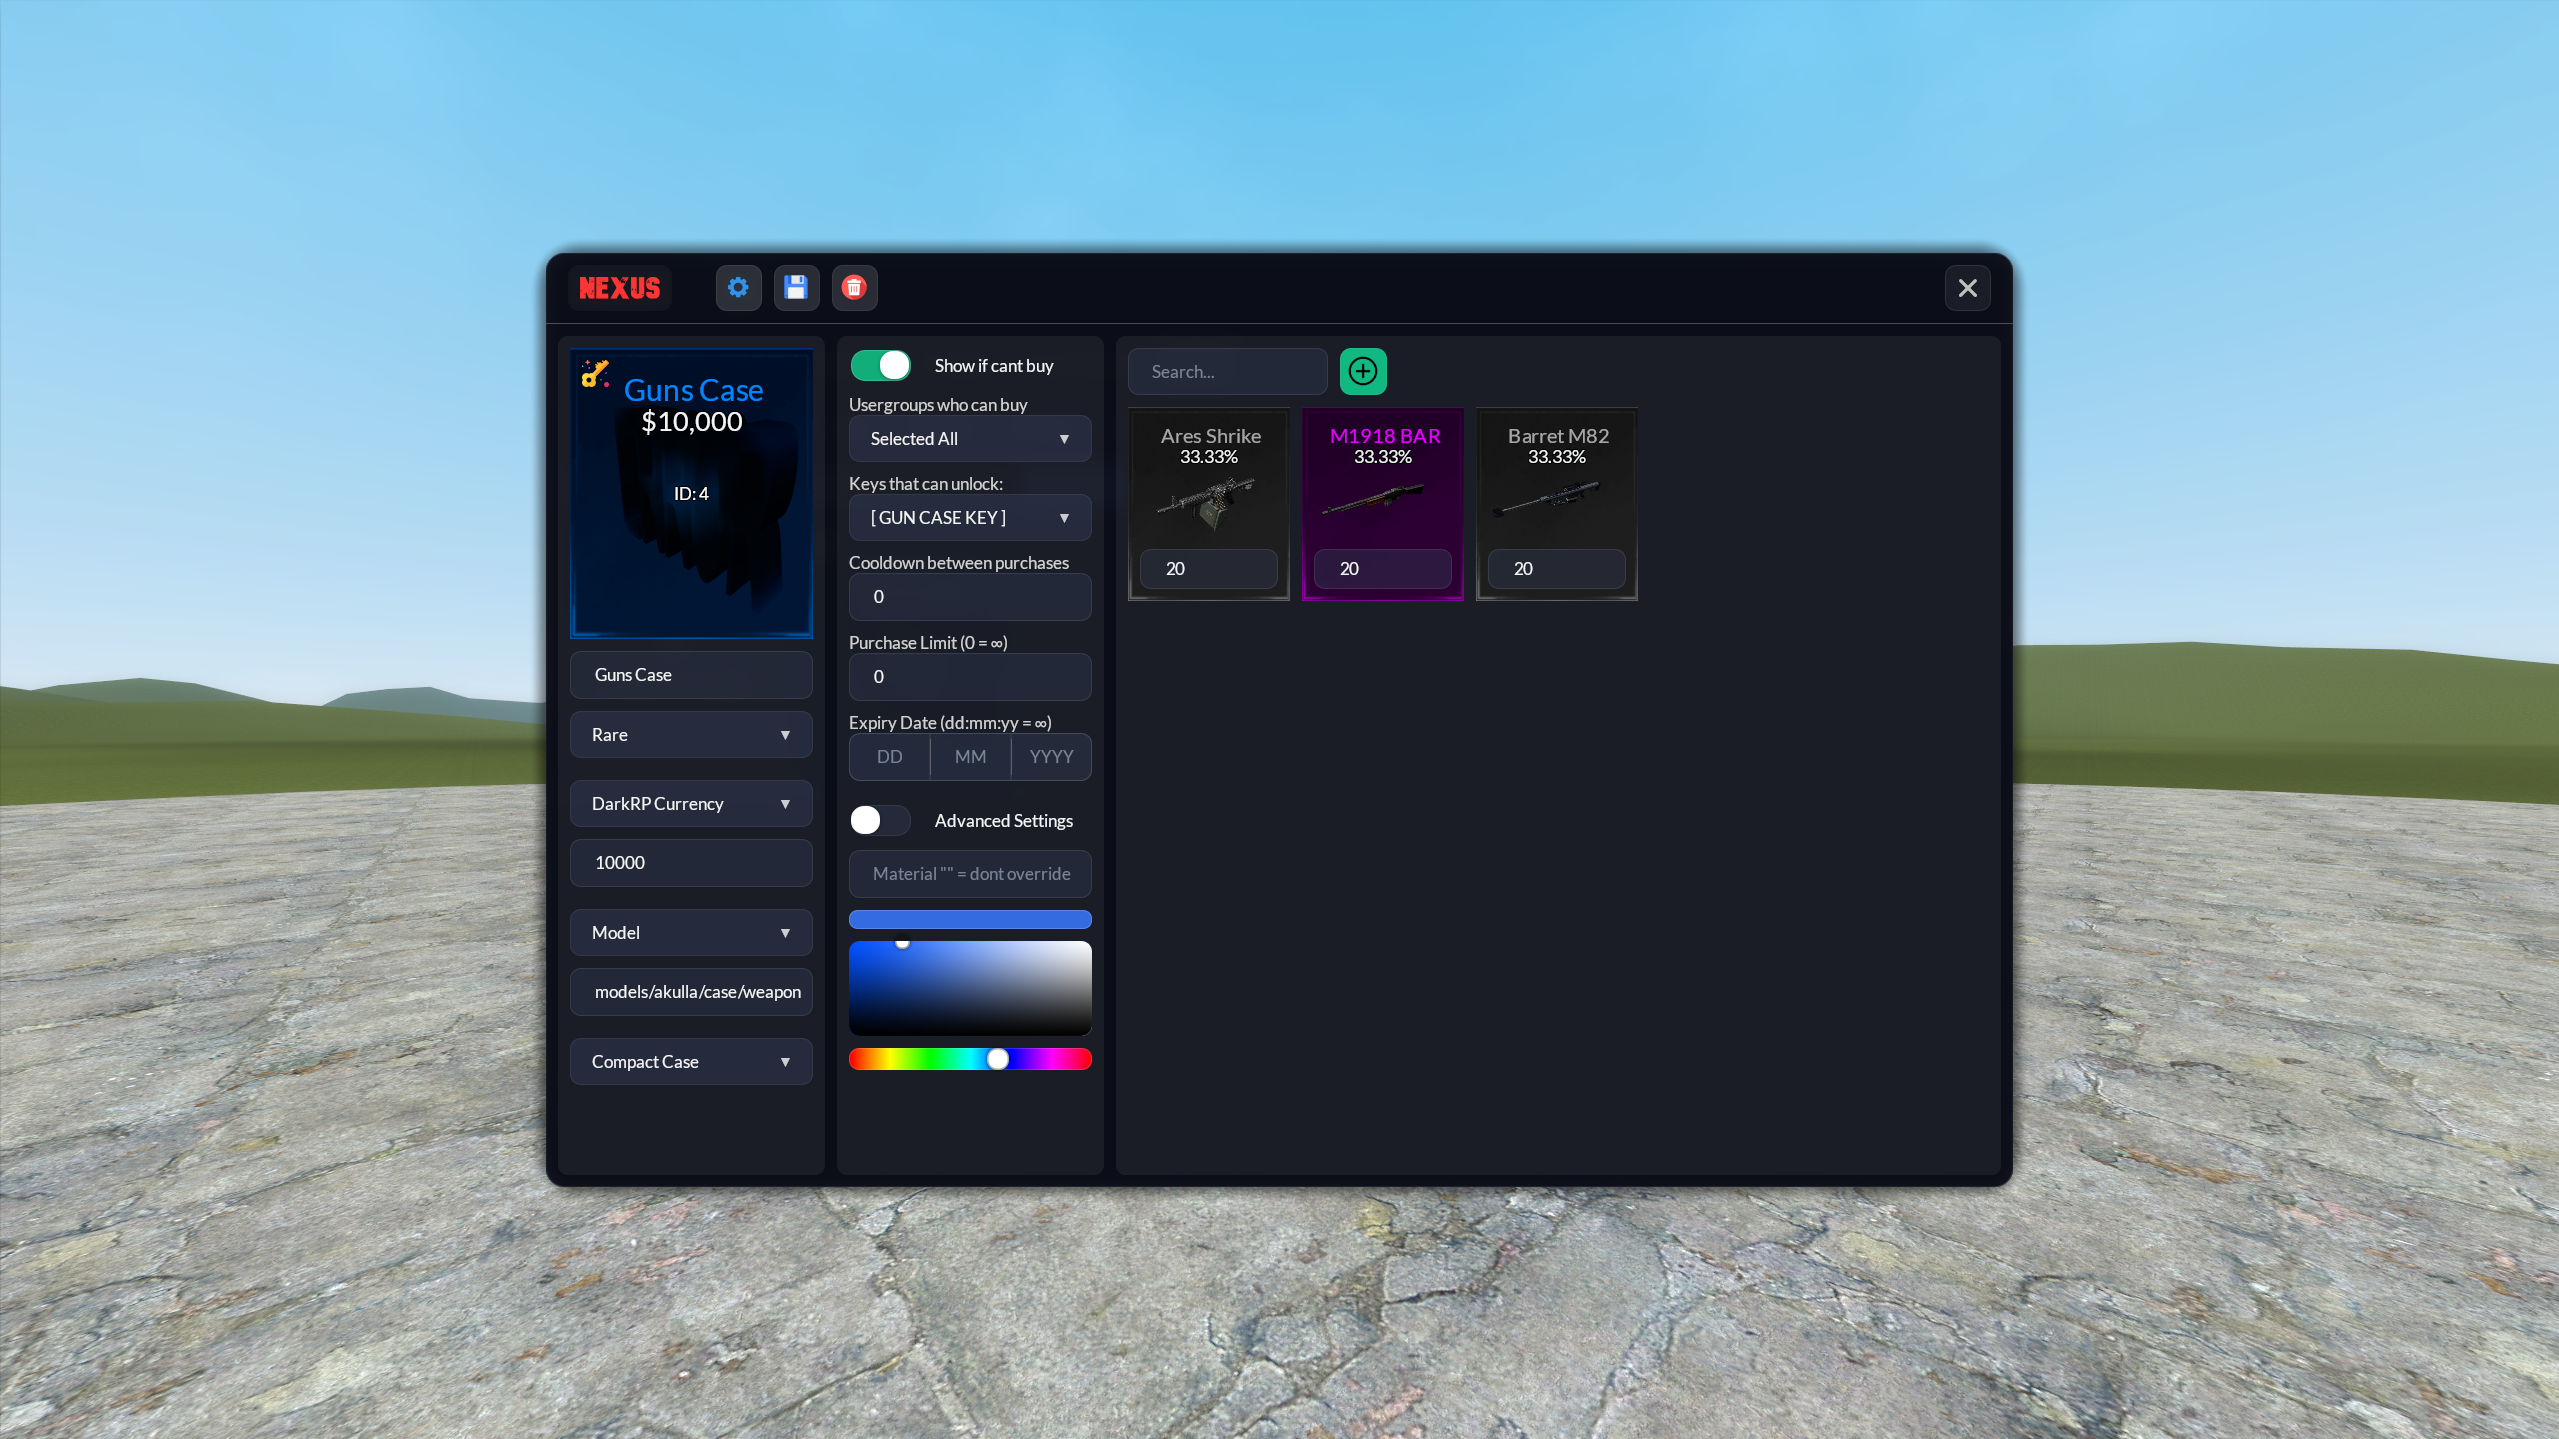The width and height of the screenshot is (2559, 1439).
Task: Toggle the Show if cant buy switch
Action: pyautogui.click(x=880, y=366)
